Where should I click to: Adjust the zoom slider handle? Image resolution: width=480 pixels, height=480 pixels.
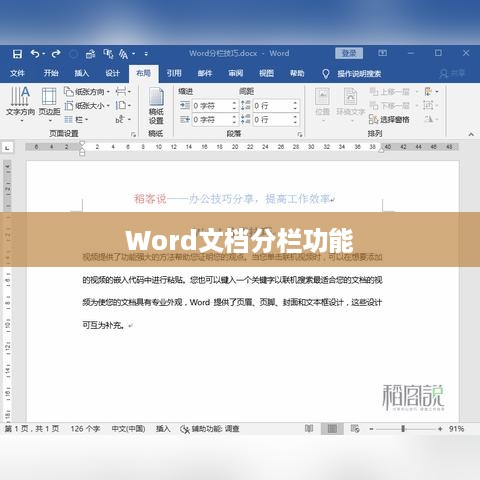click(x=403, y=429)
